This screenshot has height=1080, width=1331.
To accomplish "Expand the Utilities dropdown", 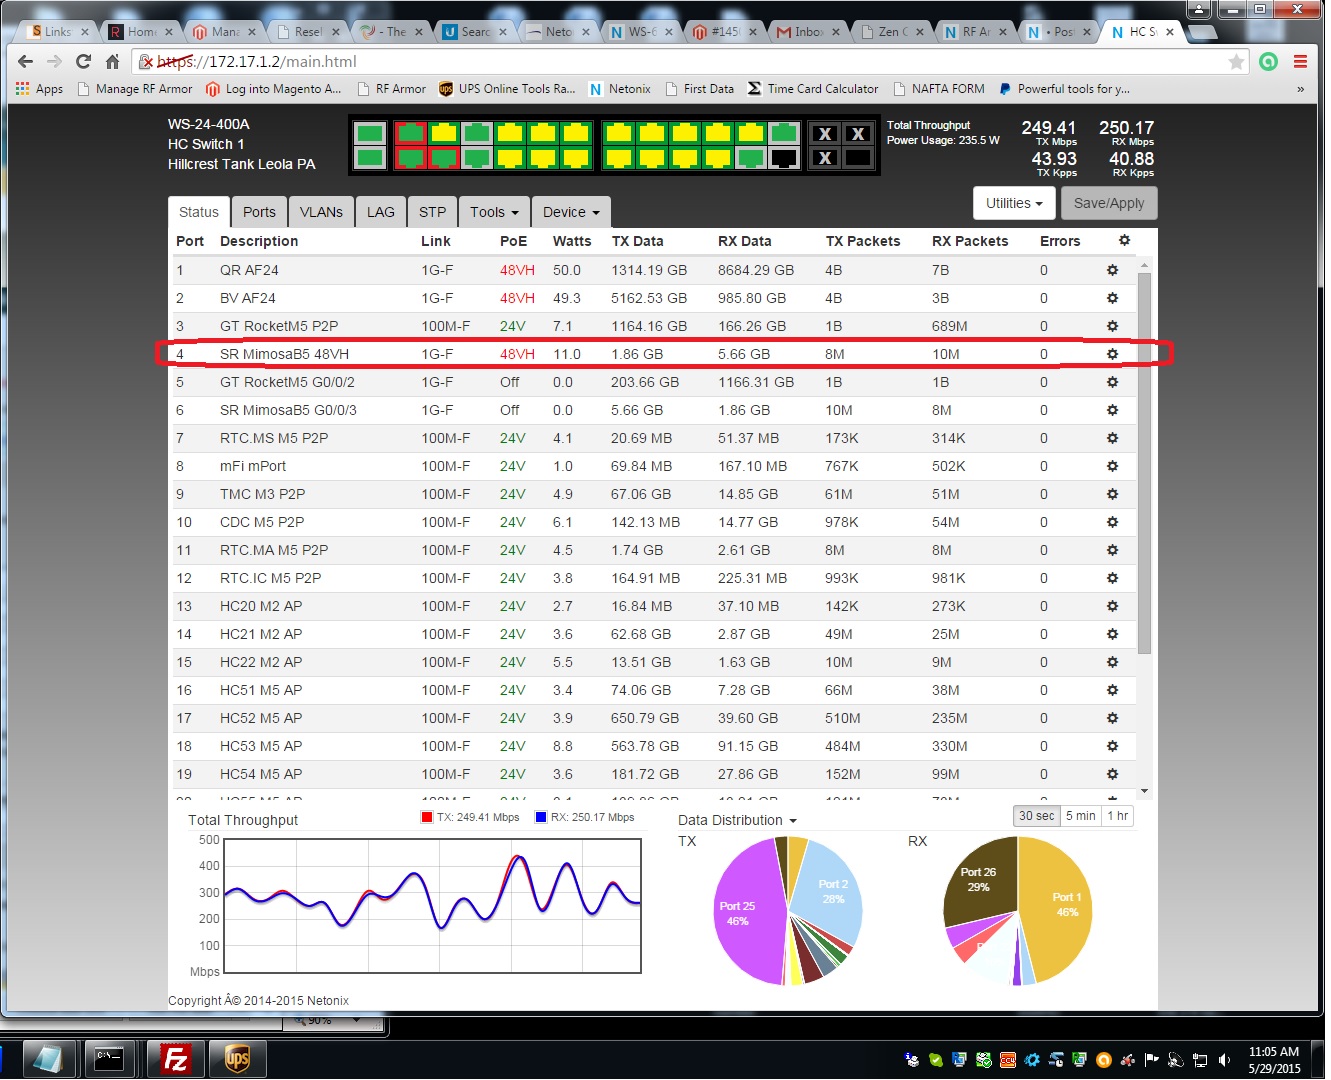I will coord(1014,203).
